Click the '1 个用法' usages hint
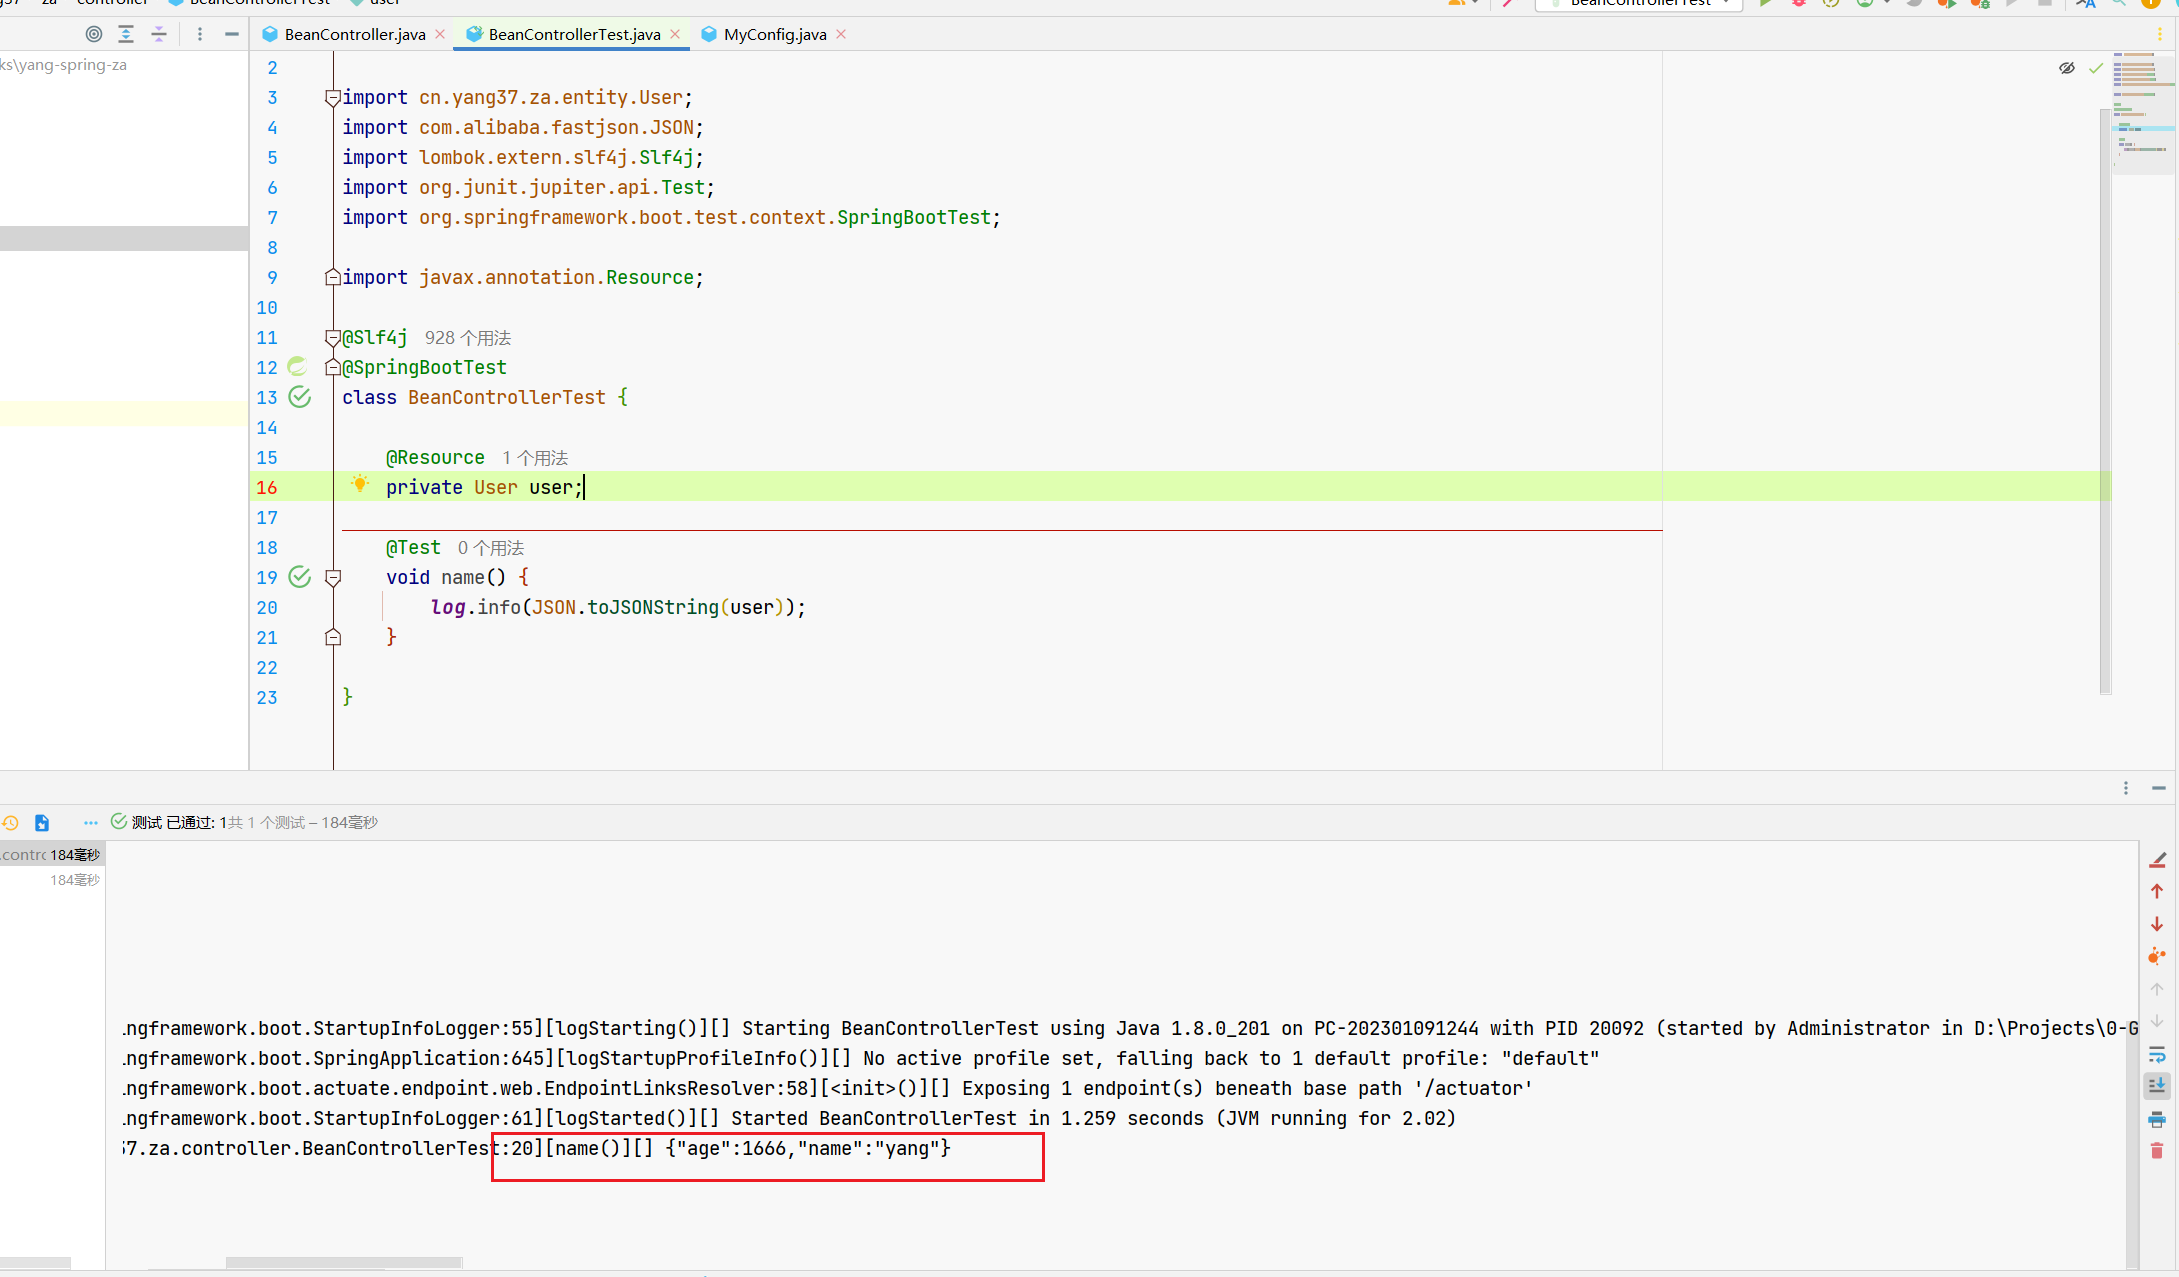 click(x=535, y=458)
